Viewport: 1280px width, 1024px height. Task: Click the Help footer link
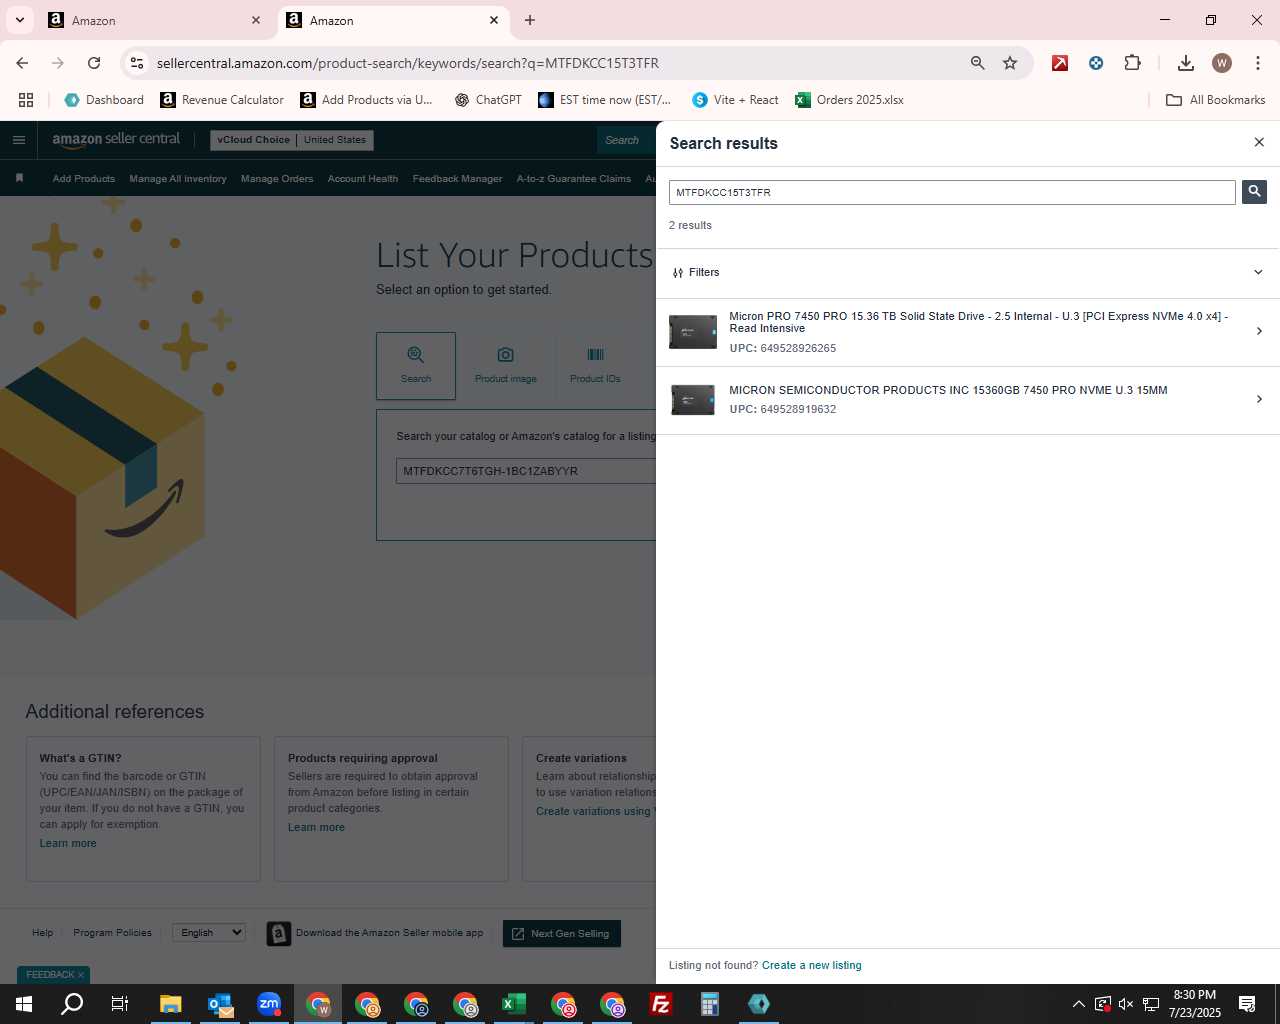(42, 933)
